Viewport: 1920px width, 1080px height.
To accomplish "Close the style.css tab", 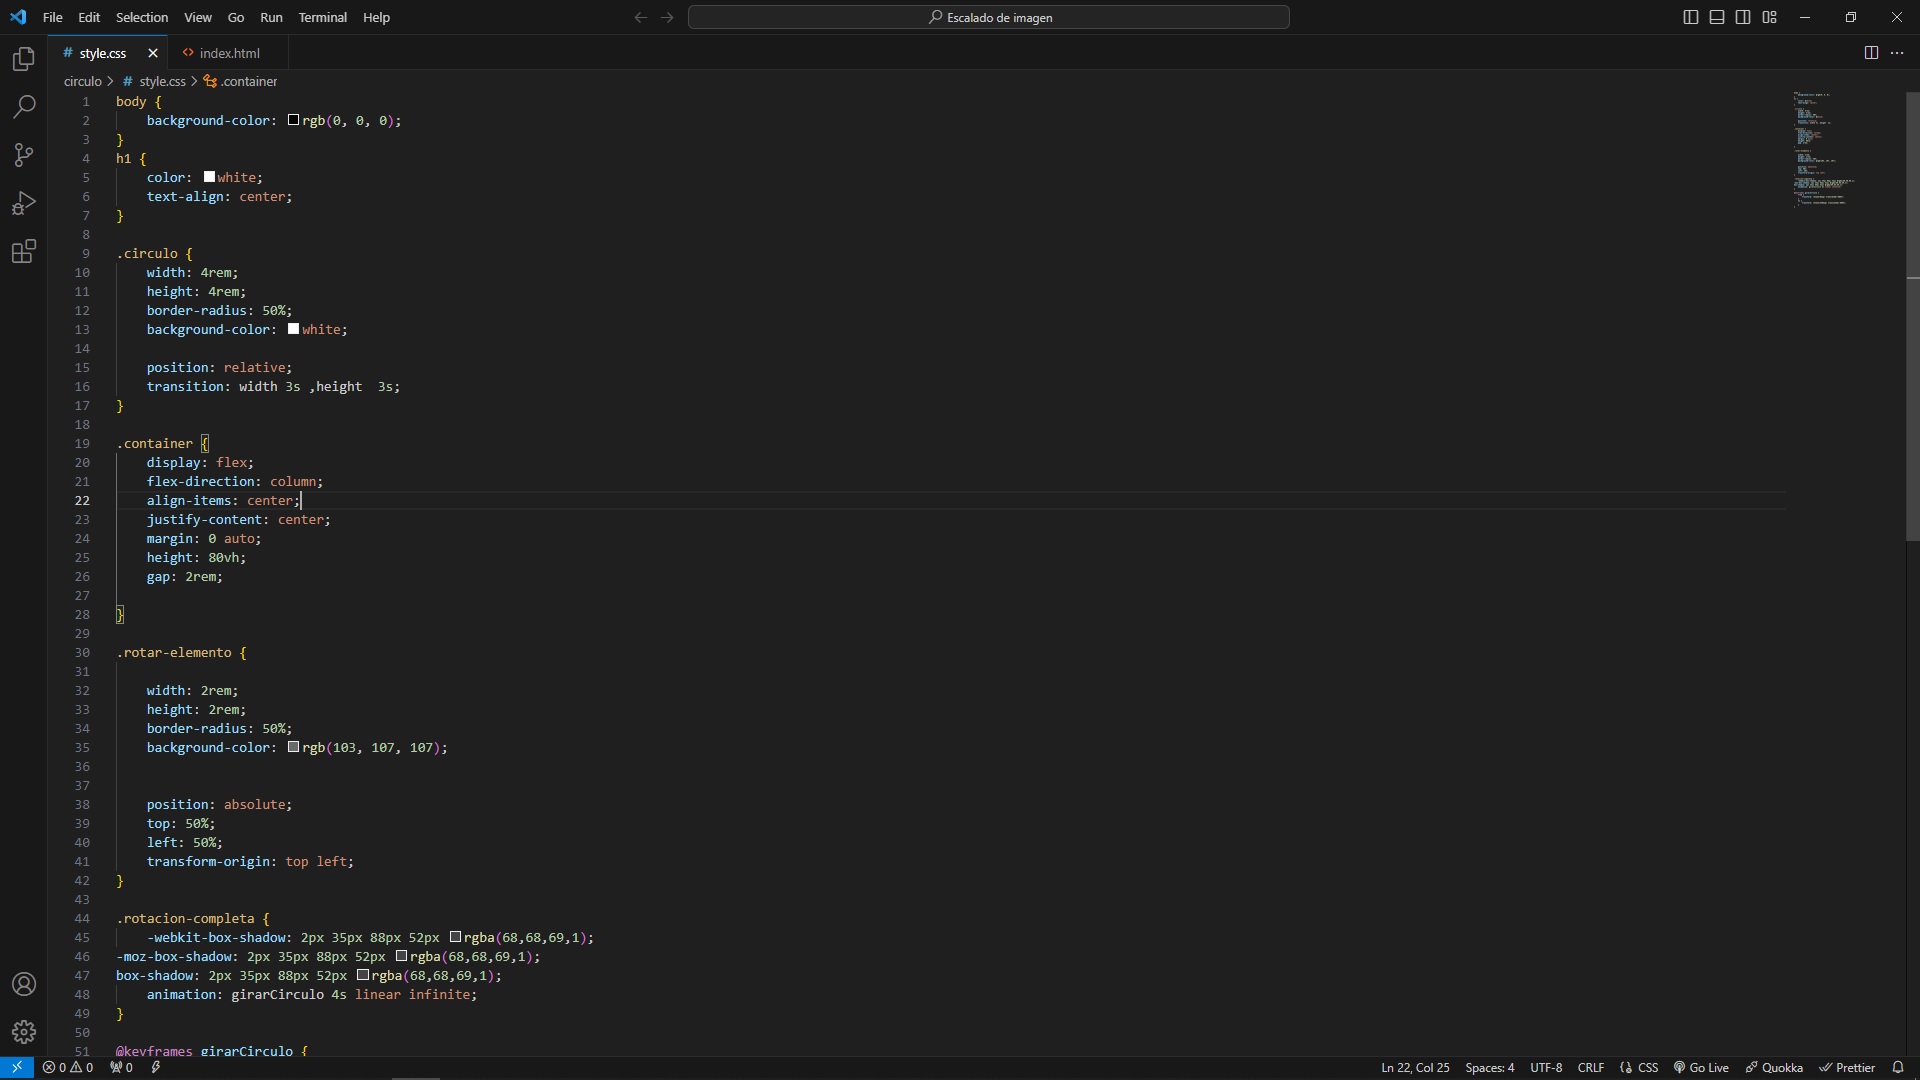I will pos(153,53).
